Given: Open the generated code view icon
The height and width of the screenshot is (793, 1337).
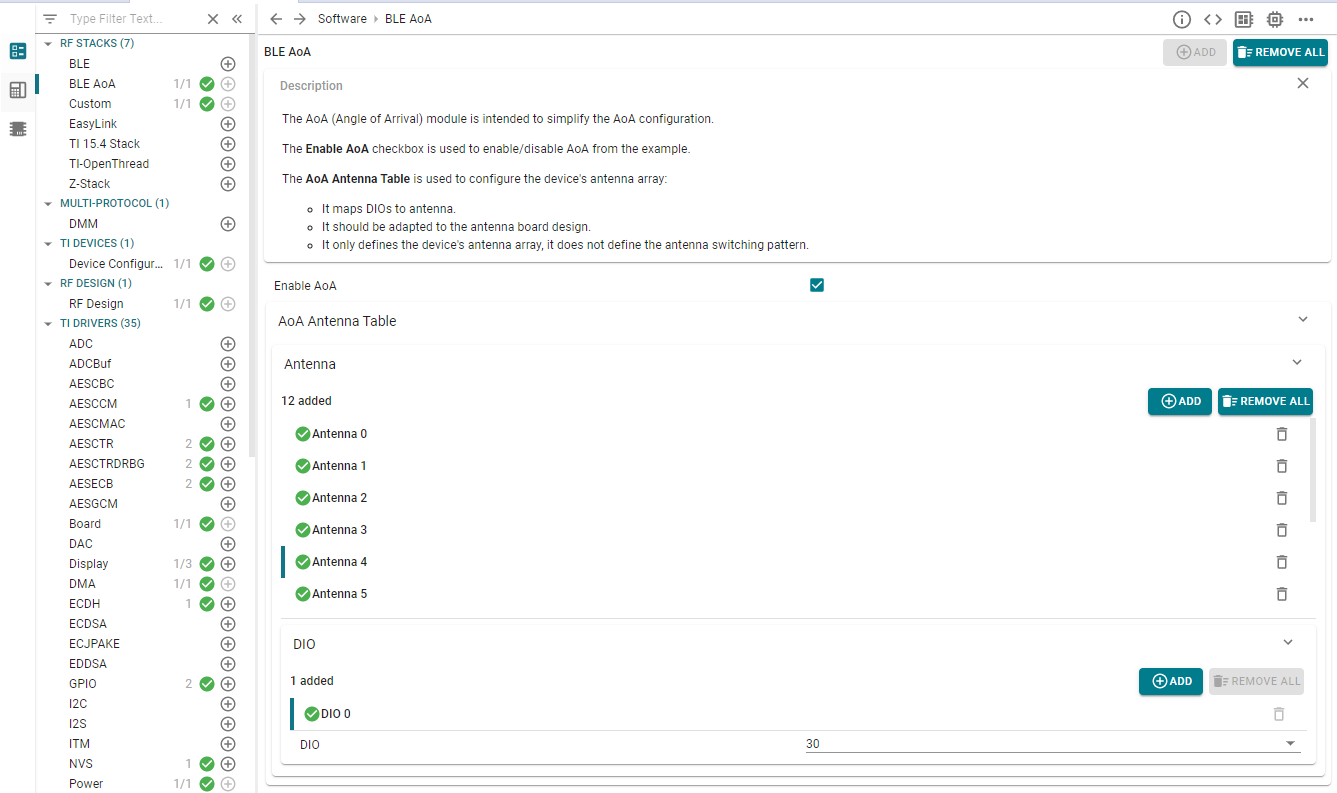Looking at the screenshot, I should point(1211,19).
